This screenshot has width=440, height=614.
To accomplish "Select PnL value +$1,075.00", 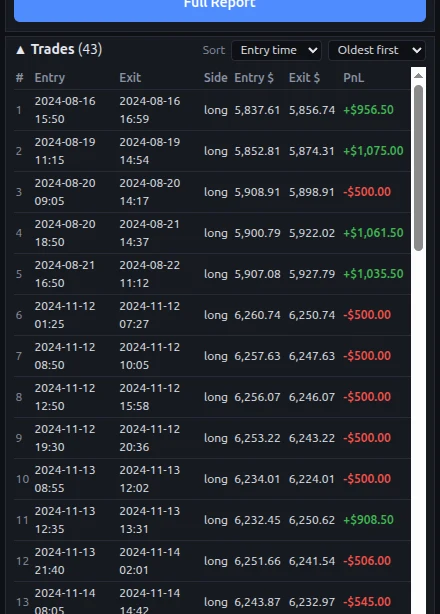I will [373, 151].
